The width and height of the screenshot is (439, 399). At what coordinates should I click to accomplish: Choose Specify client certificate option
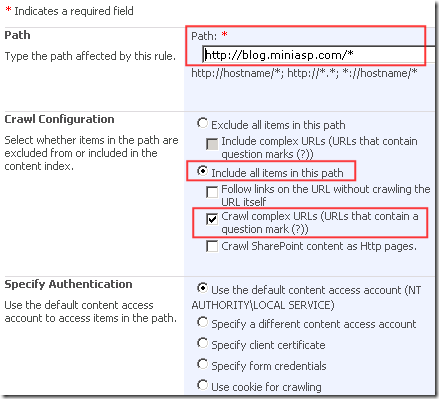coord(202,343)
